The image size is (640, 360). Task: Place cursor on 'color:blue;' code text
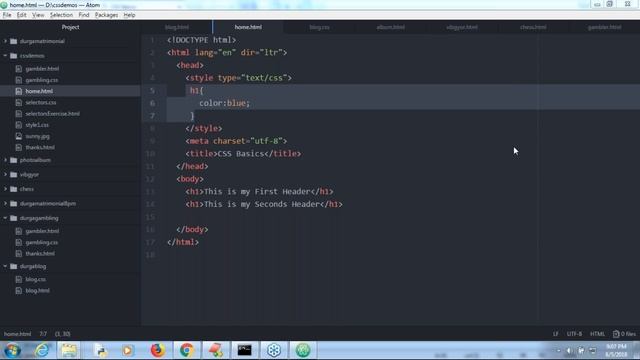(224, 103)
